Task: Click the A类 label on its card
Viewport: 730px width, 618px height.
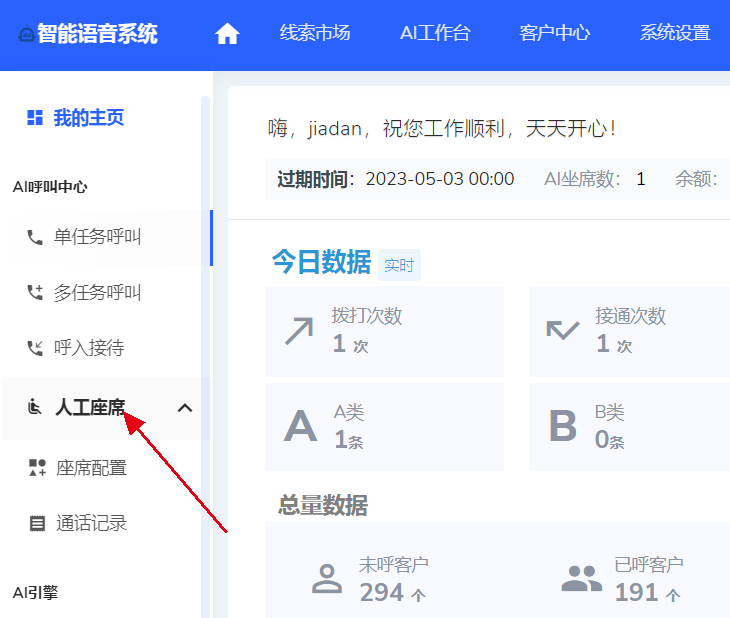Action: (349, 412)
